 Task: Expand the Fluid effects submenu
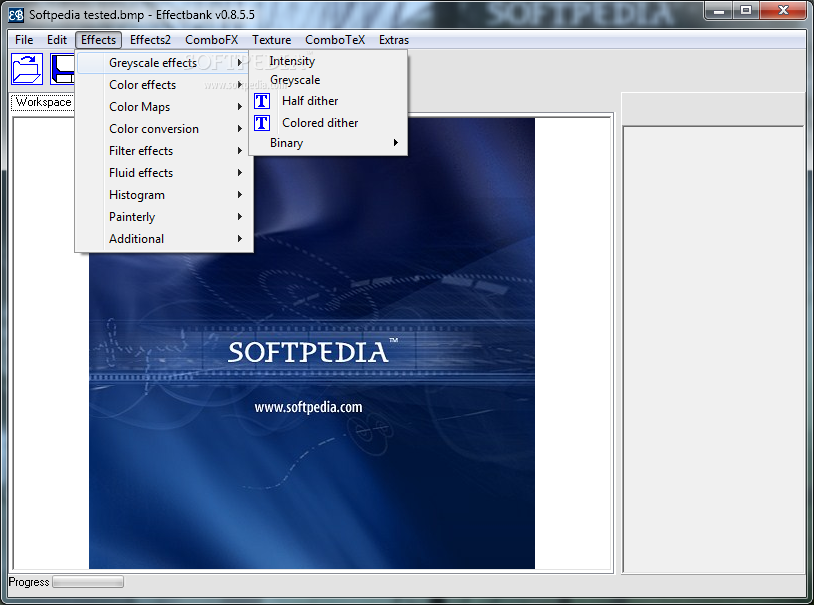click(x=164, y=172)
